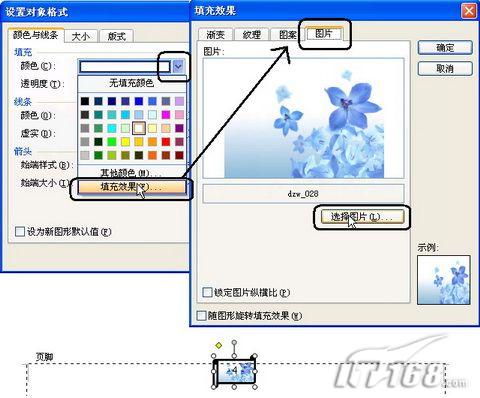Screen dimensions: 480x398
Task: Switch to the 大小 tab
Action: point(80,36)
